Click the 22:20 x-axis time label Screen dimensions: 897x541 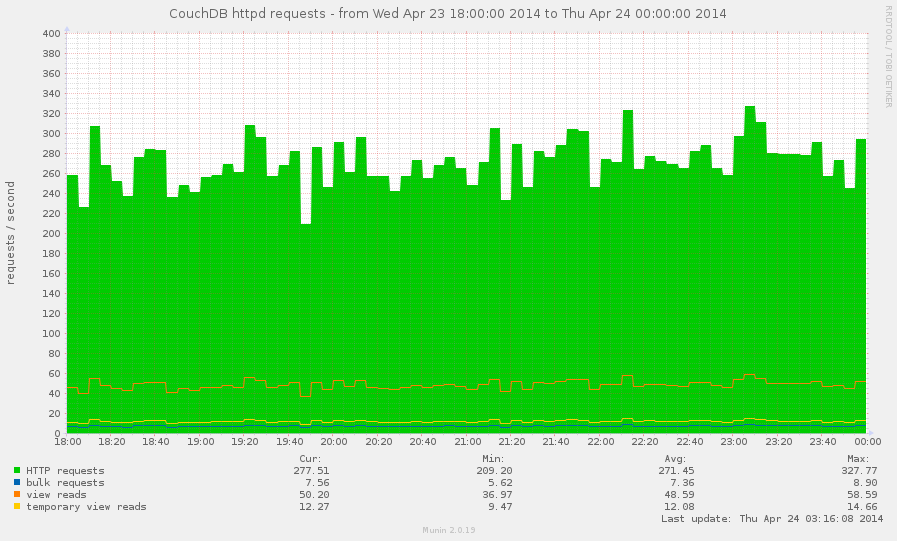tap(645, 441)
